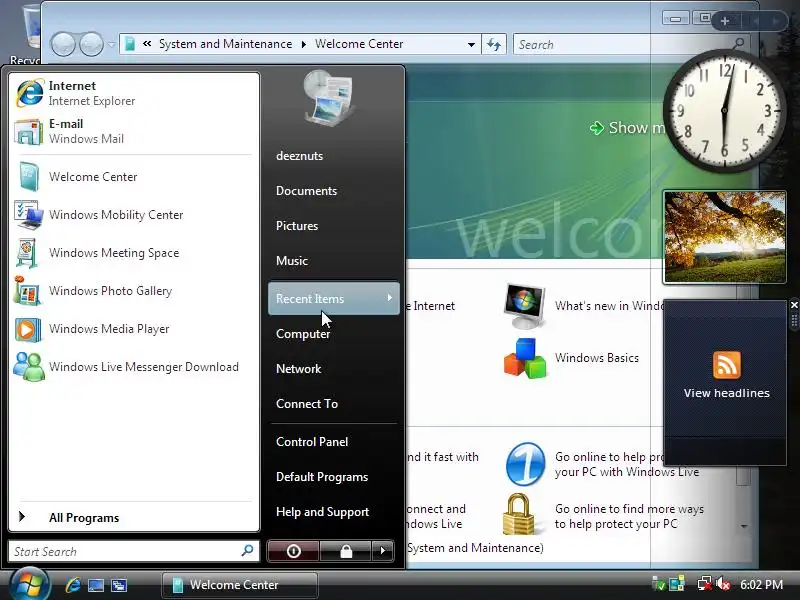Click the Refresh button beside address bar

pos(493,44)
